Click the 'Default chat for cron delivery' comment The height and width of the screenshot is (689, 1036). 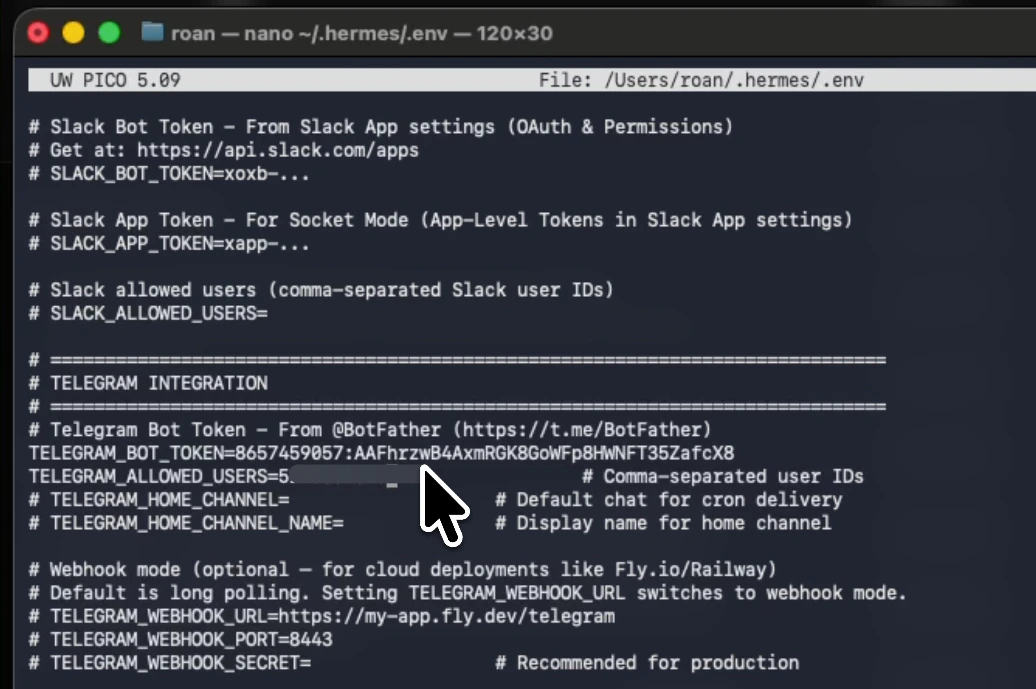679,500
